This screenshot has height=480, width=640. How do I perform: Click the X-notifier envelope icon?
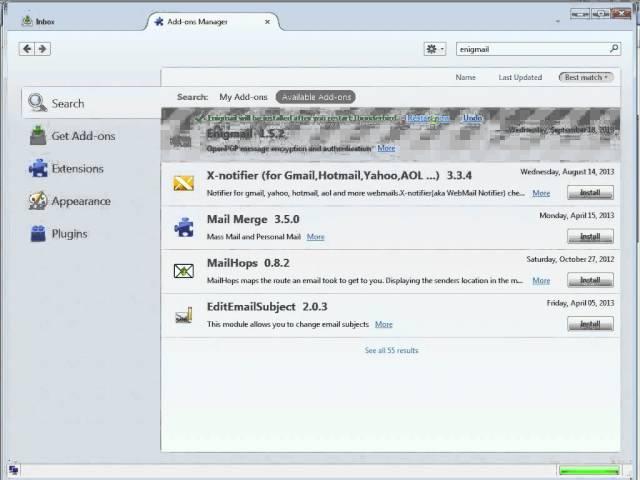pyautogui.click(x=184, y=183)
